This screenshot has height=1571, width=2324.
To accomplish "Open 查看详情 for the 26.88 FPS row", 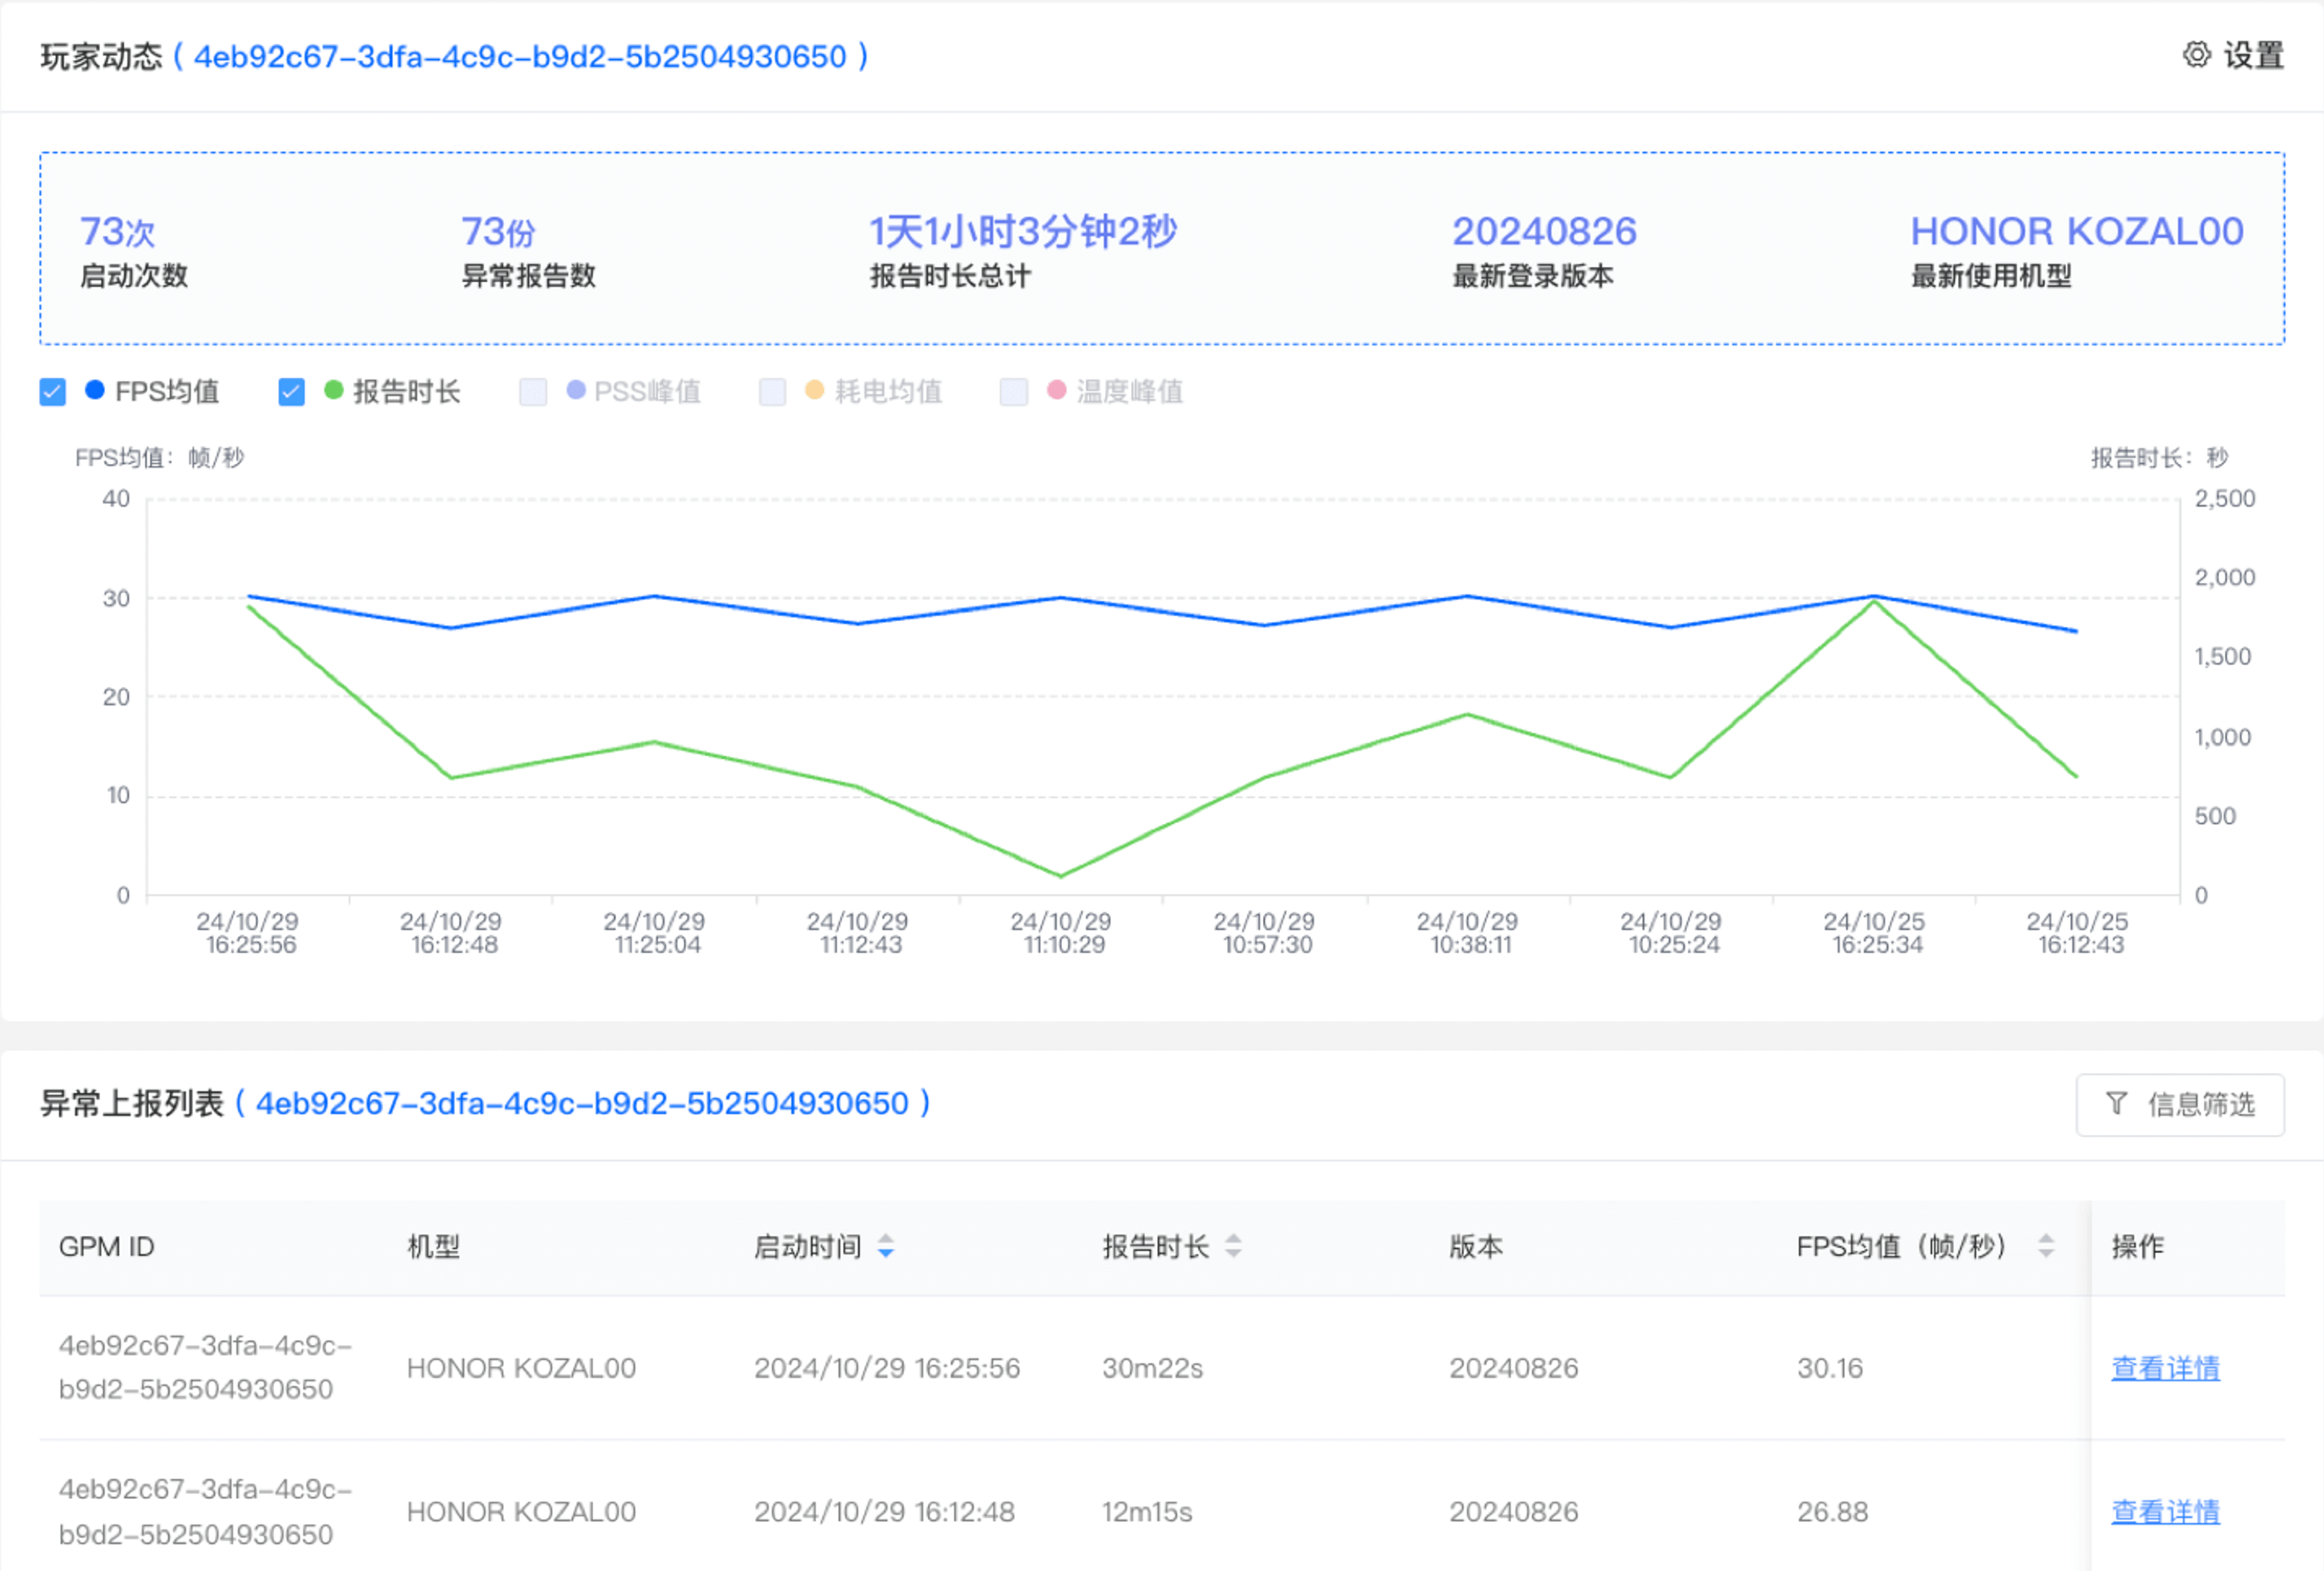I will [x=2165, y=1512].
